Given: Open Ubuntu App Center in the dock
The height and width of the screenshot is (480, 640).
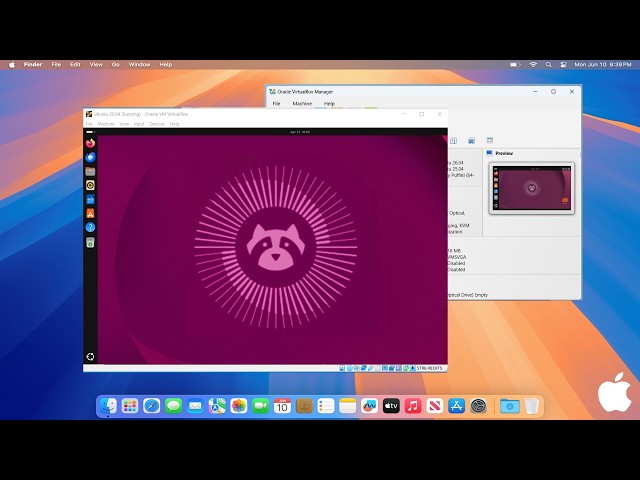Looking at the screenshot, I should pyautogui.click(x=90, y=213).
